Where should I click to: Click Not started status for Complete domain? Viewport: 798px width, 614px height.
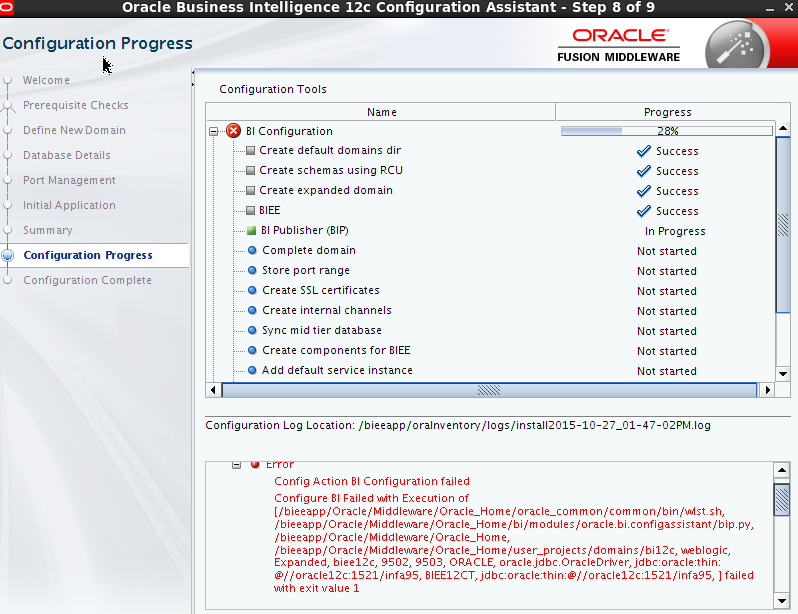[x=667, y=251]
